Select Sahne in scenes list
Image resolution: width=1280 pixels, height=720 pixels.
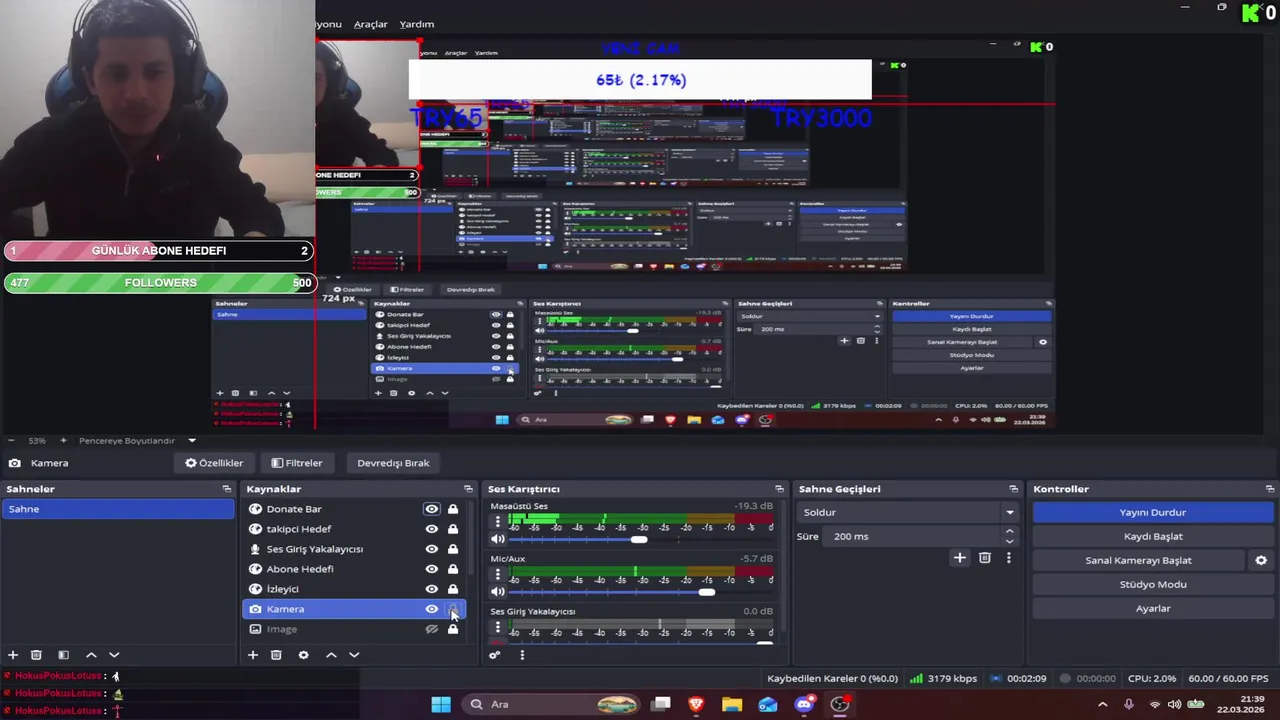click(118, 509)
